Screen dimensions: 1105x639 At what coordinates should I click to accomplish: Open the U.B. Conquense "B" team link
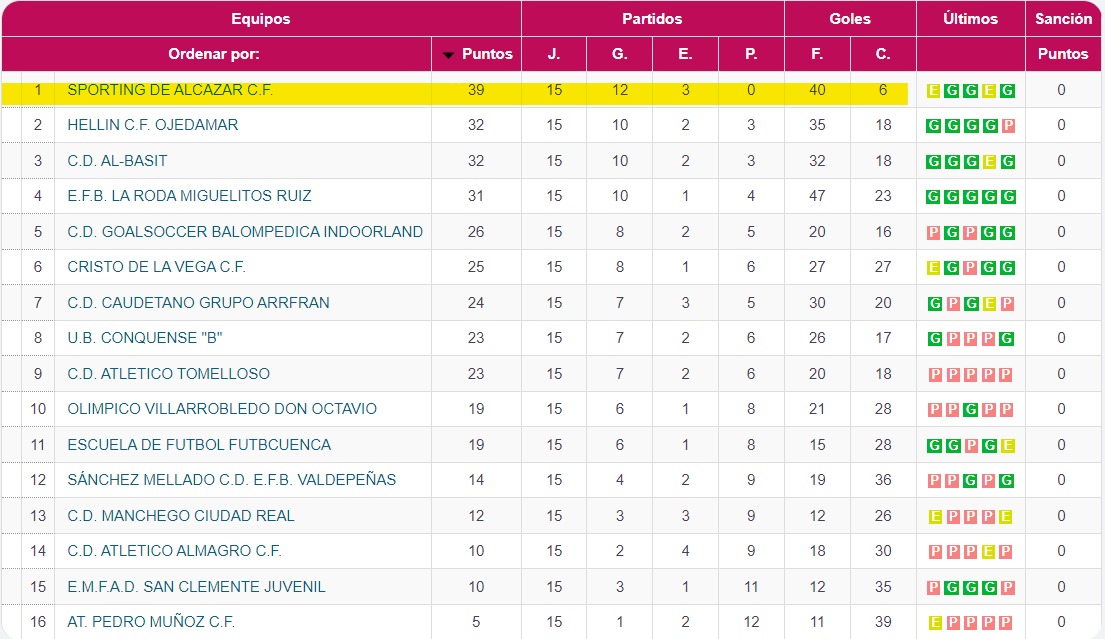click(x=144, y=338)
